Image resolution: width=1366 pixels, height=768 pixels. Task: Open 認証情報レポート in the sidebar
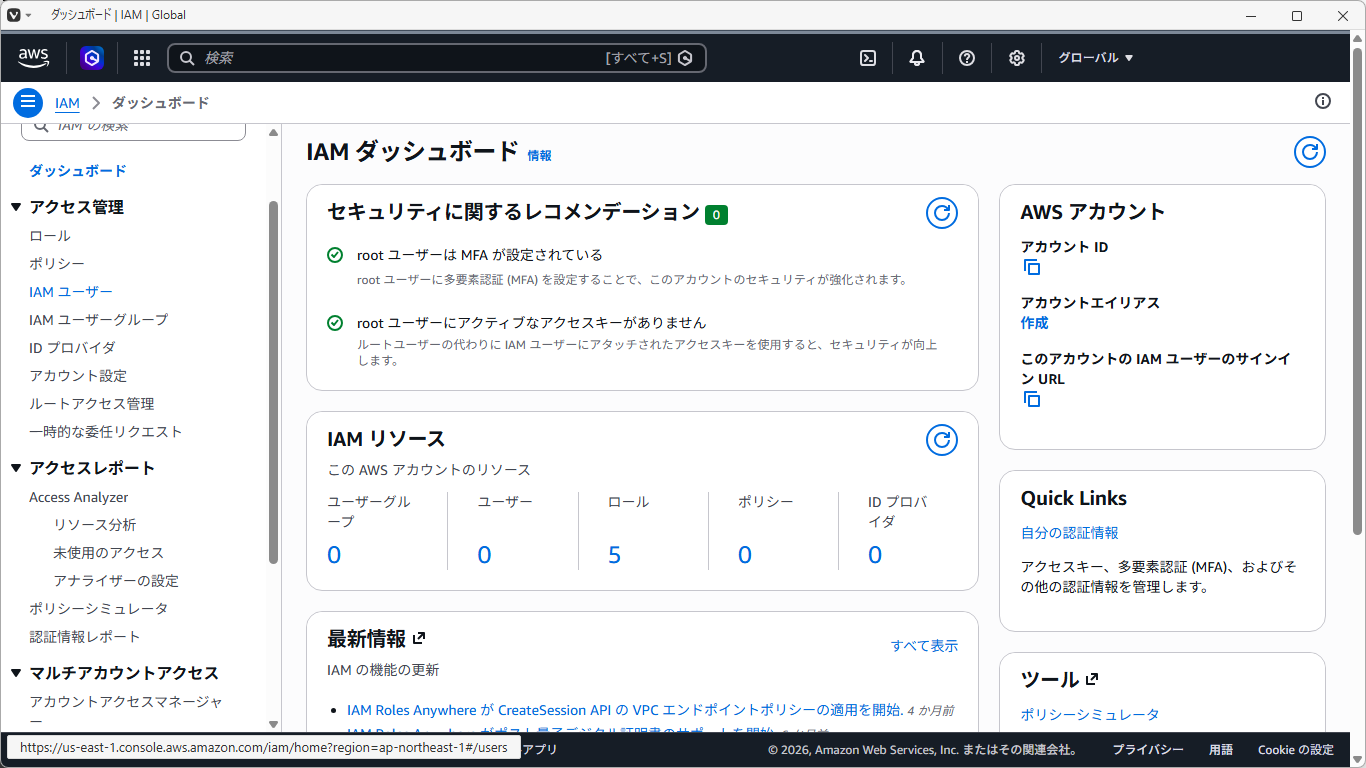click(85, 637)
